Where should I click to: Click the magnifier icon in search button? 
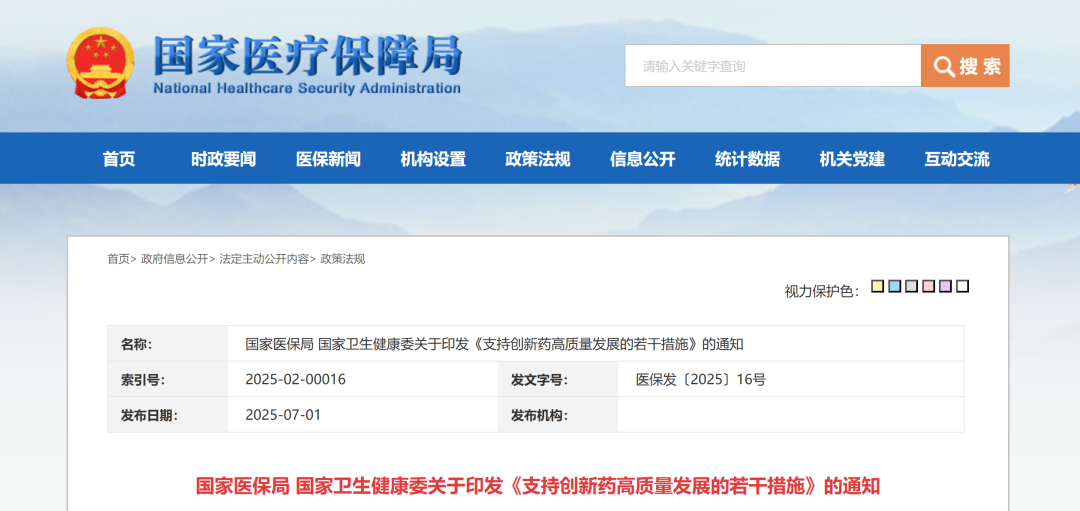point(943,67)
